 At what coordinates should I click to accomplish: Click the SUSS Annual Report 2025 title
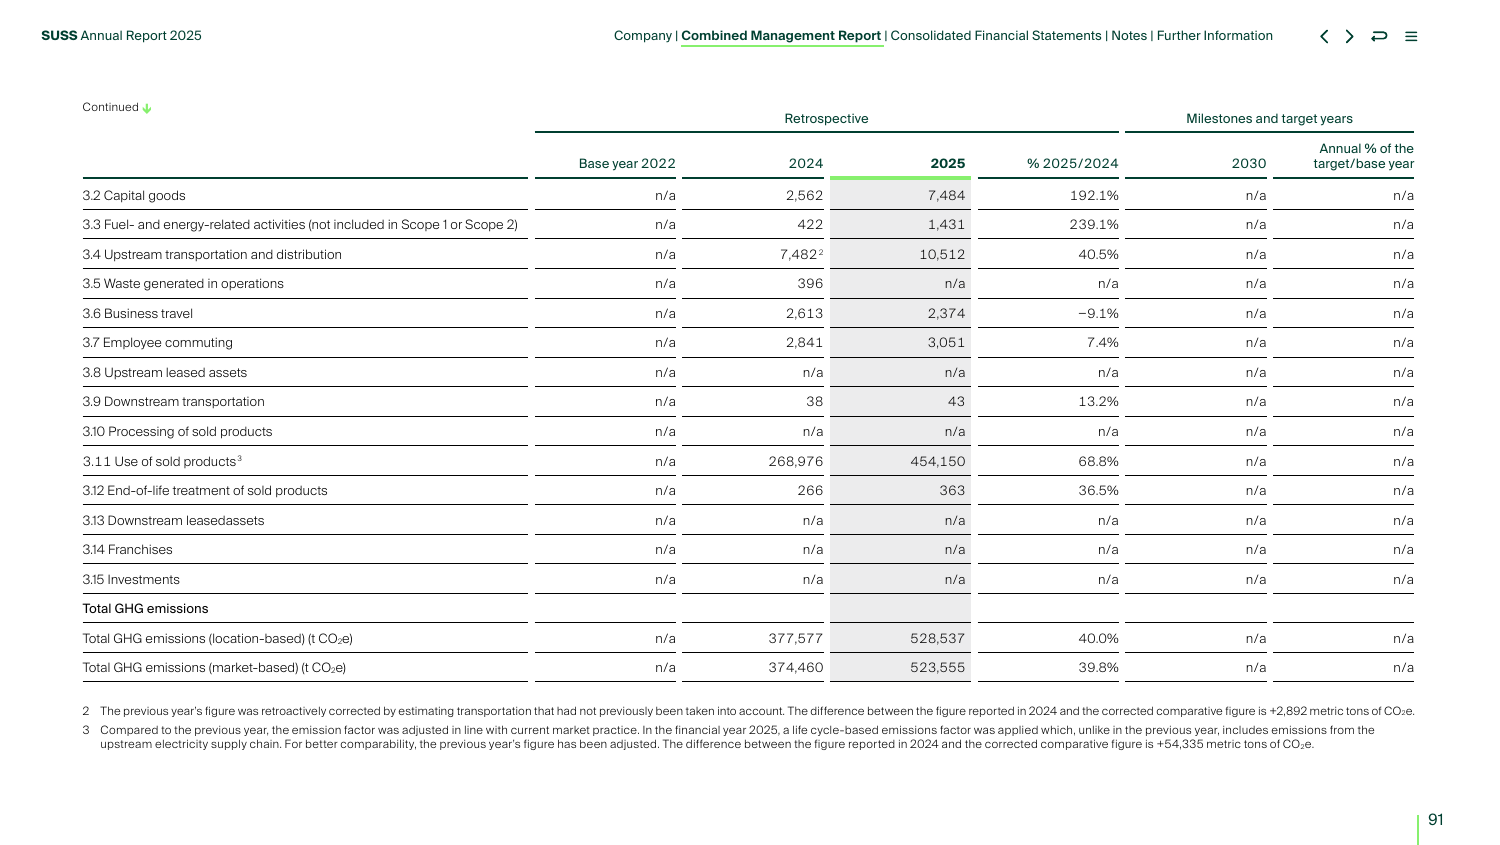121,36
